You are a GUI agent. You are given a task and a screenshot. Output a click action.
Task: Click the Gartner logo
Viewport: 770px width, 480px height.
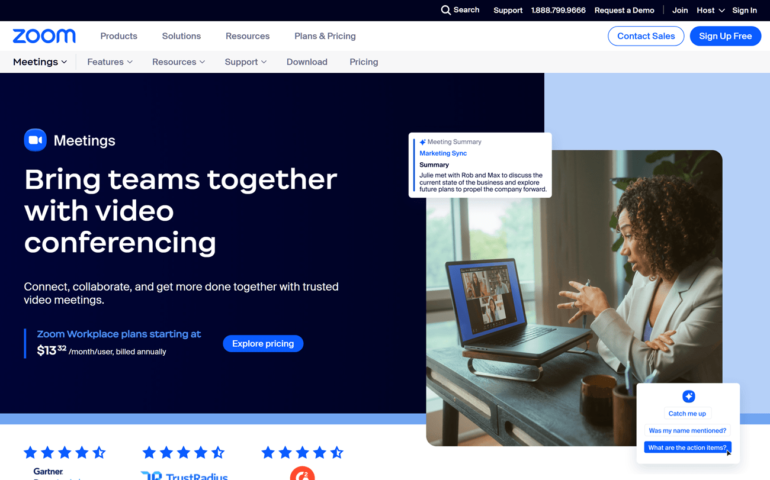click(48, 471)
